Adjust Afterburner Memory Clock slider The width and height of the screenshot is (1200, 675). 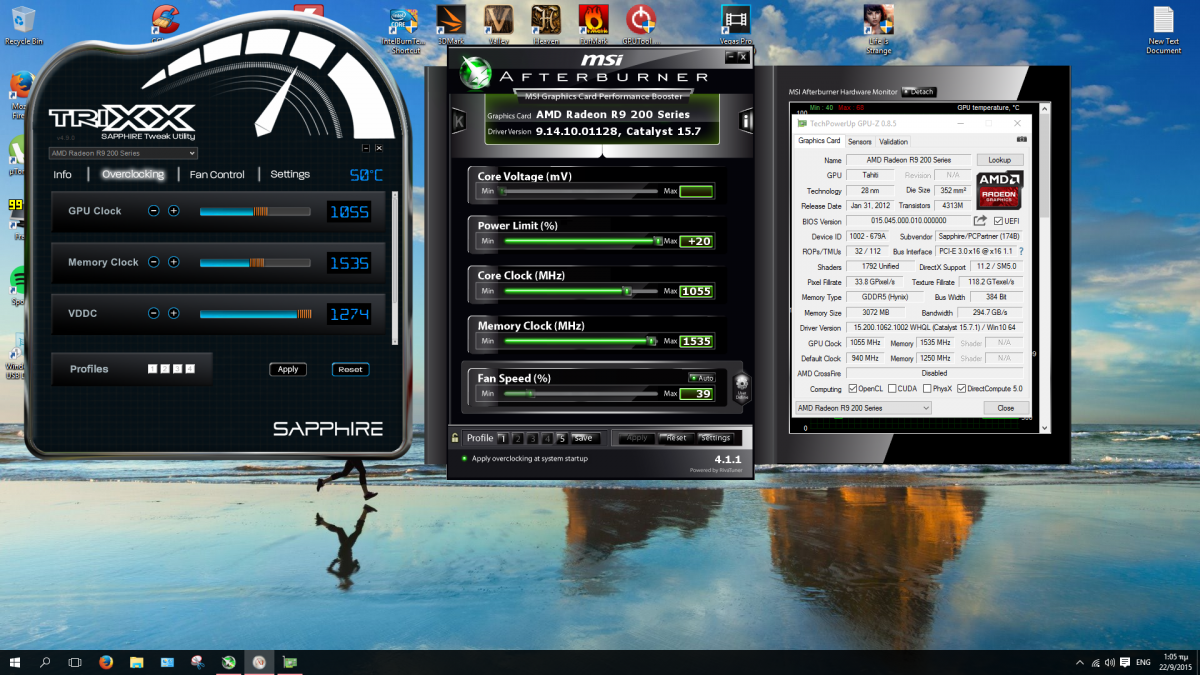[x=581, y=341]
